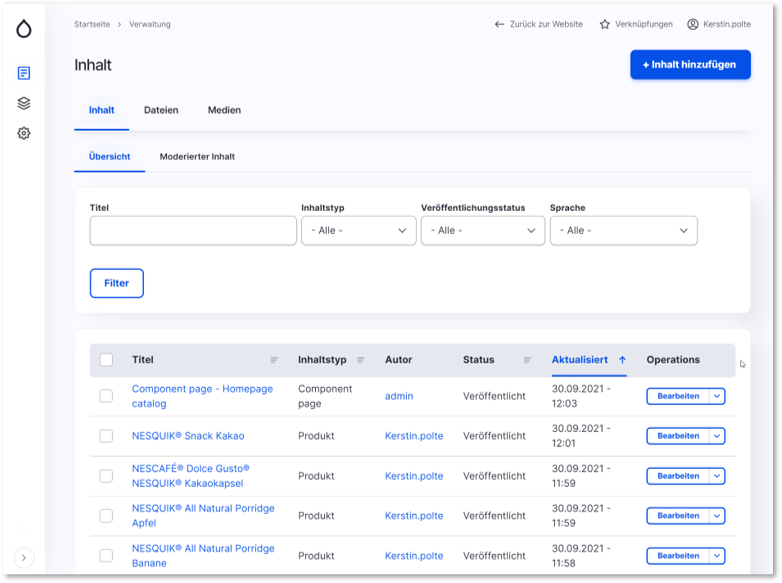Click the star icon beside Verknüpfungen
782x583 pixels.
604,24
